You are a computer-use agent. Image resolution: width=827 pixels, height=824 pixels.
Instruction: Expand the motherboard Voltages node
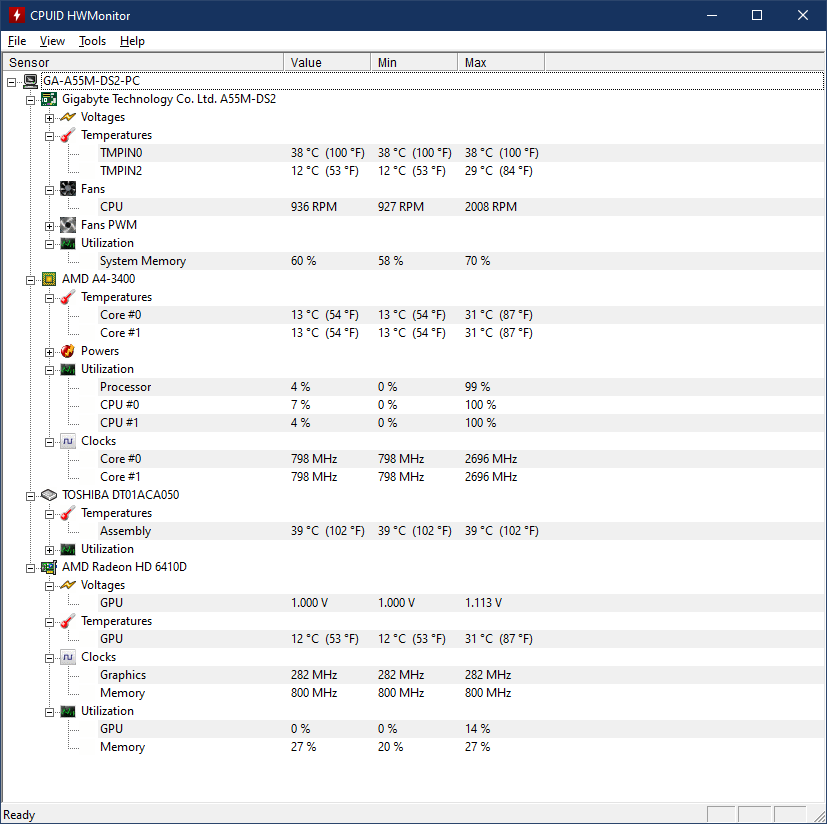pos(50,118)
